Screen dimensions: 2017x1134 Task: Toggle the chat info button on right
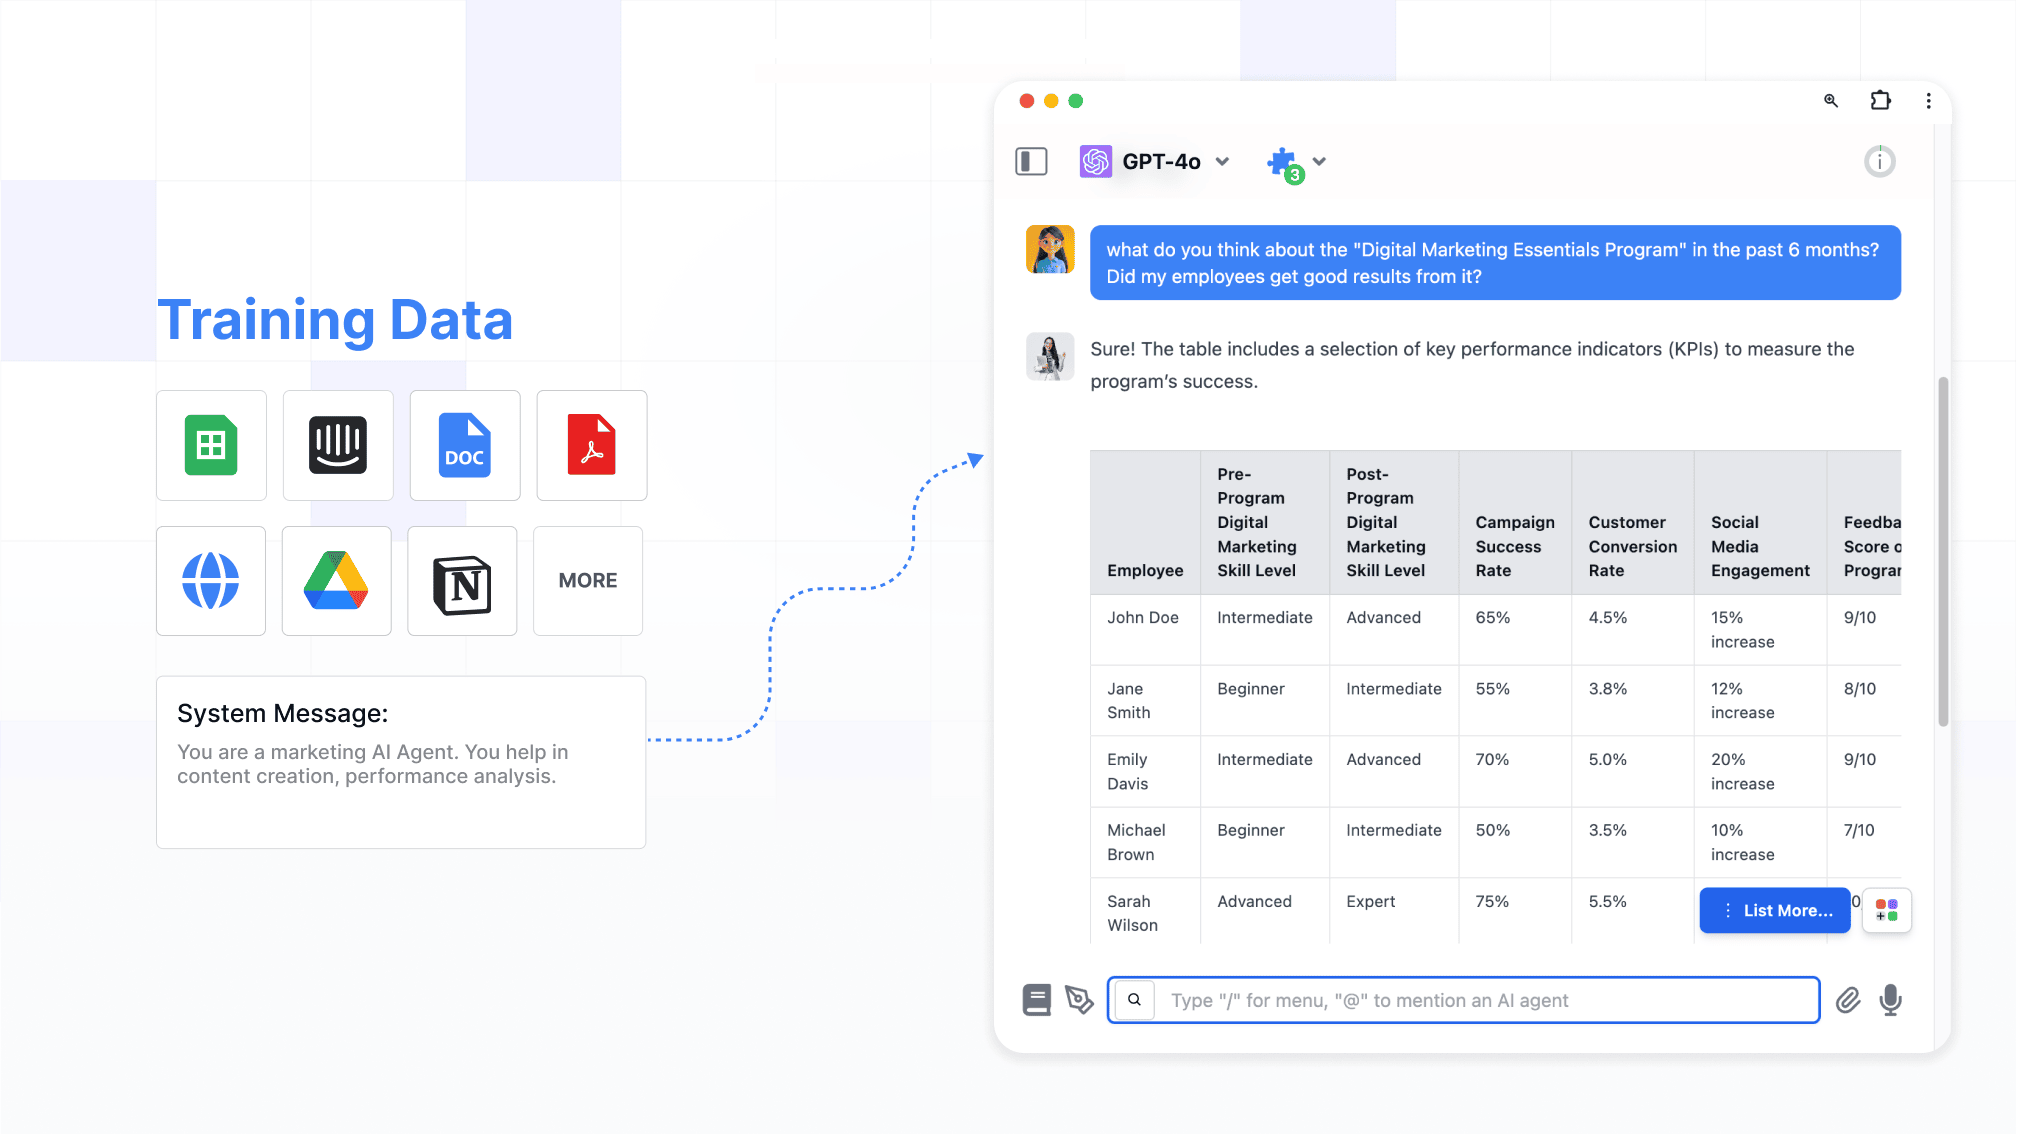click(x=1880, y=161)
